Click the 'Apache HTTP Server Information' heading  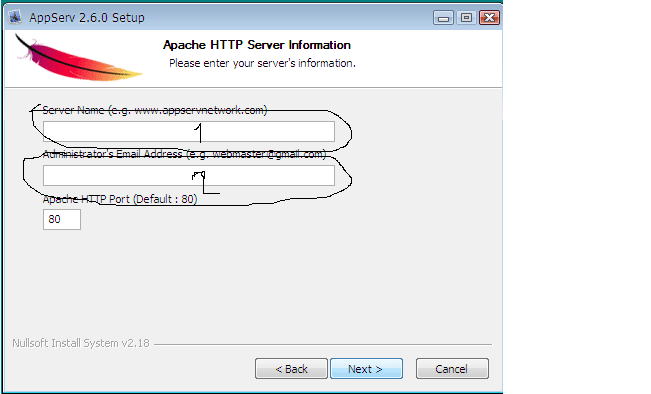pyautogui.click(x=257, y=45)
